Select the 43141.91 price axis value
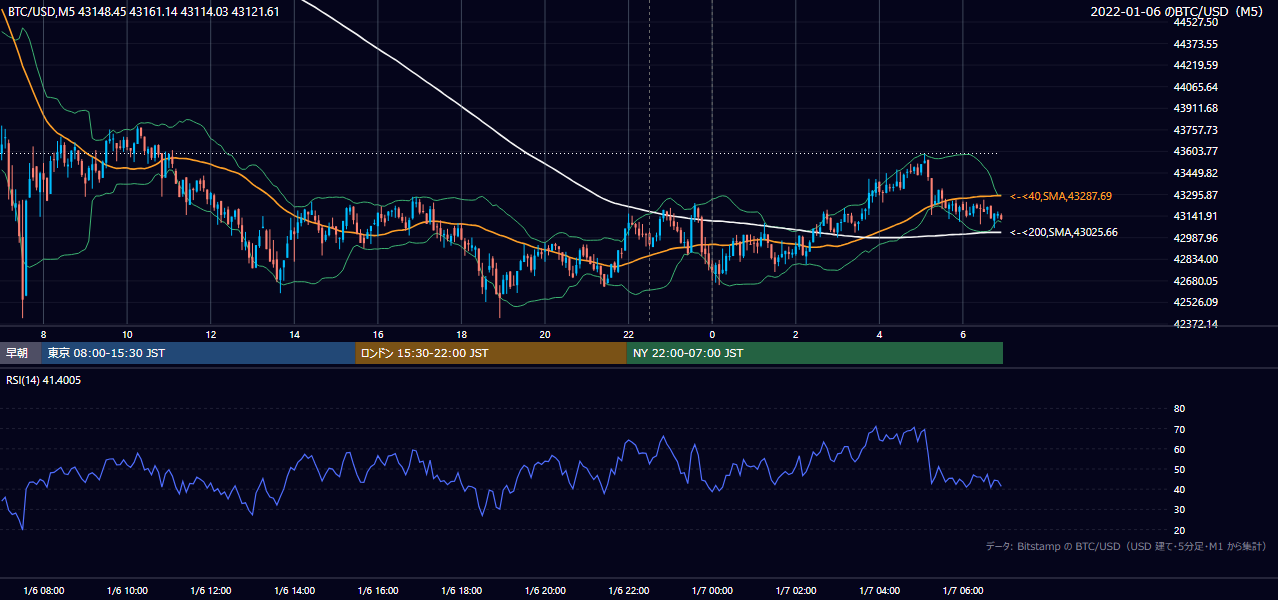This screenshot has width=1278, height=600. click(1196, 216)
